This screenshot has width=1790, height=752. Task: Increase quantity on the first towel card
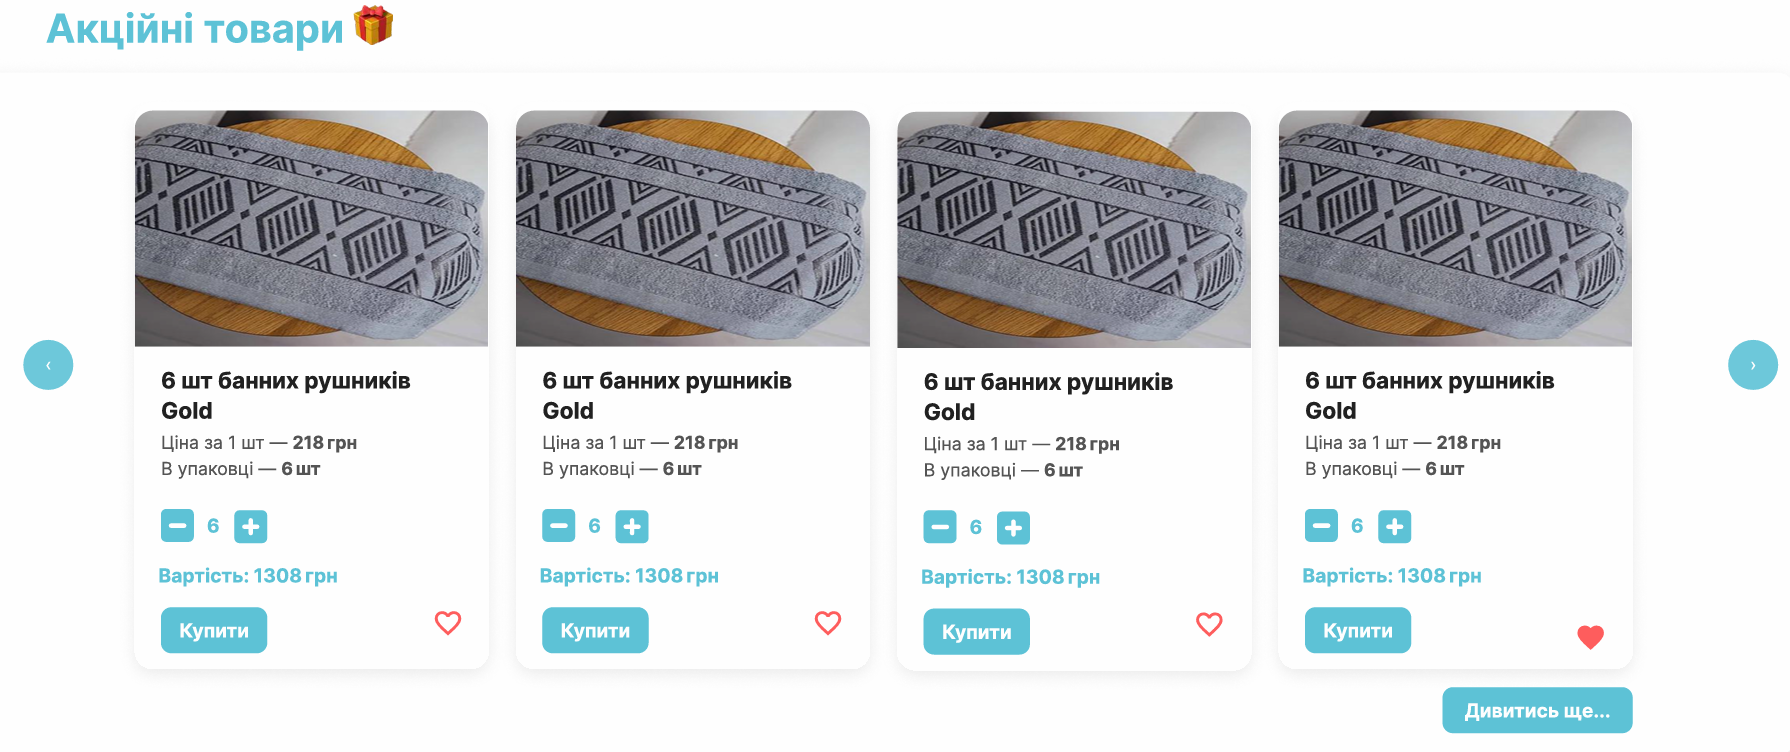tap(251, 526)
